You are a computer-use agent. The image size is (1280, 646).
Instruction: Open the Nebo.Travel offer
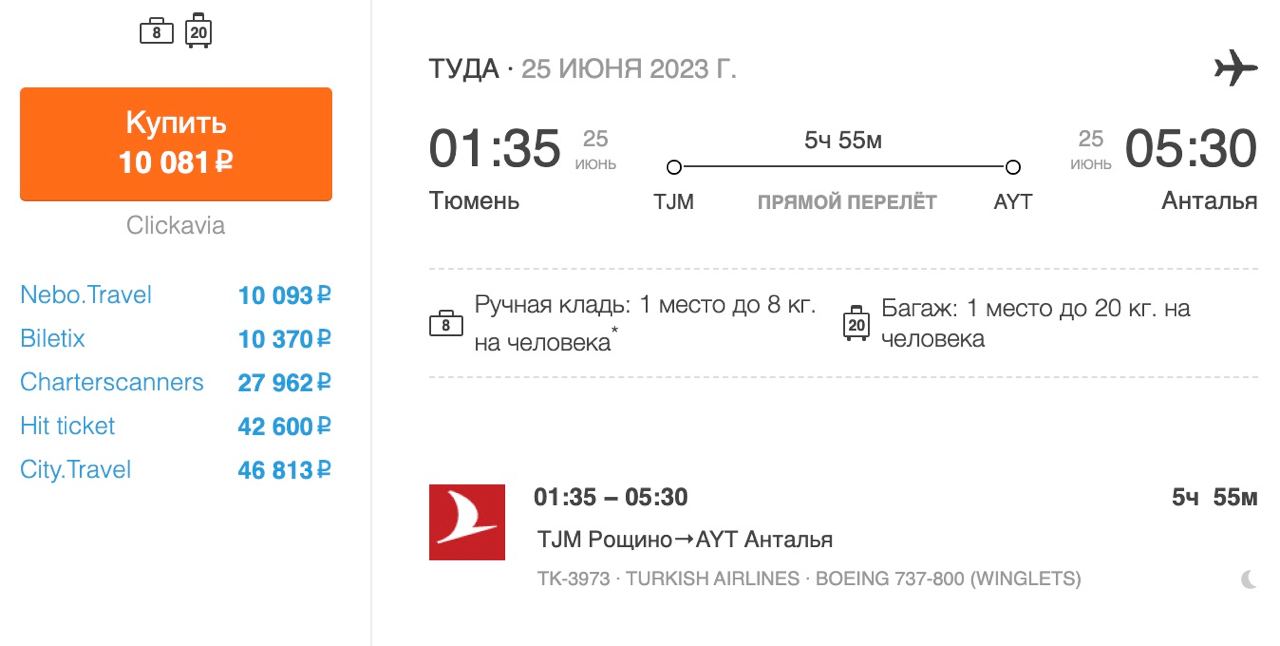pyautogui.click(x=86, y=295)
